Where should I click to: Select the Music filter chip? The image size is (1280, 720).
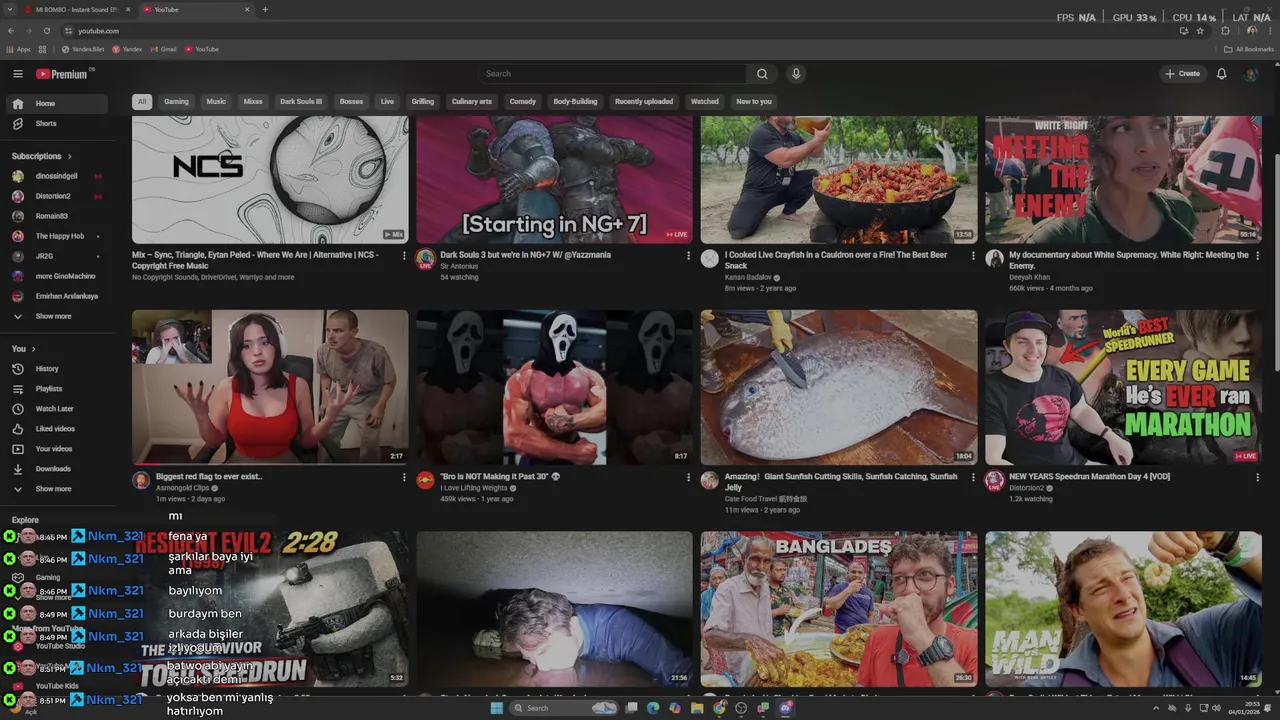pyautogui.click(x=216, y=102)
